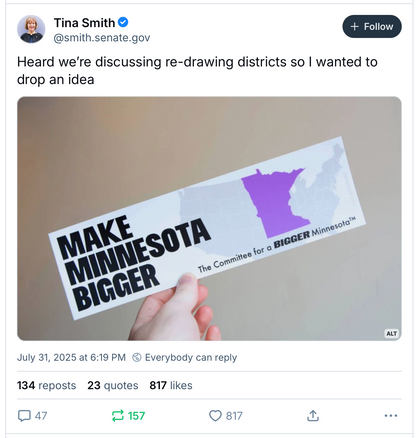Click the reply speech bubble icon
Viewport: 416px width, 438px height.
(24, 416)
